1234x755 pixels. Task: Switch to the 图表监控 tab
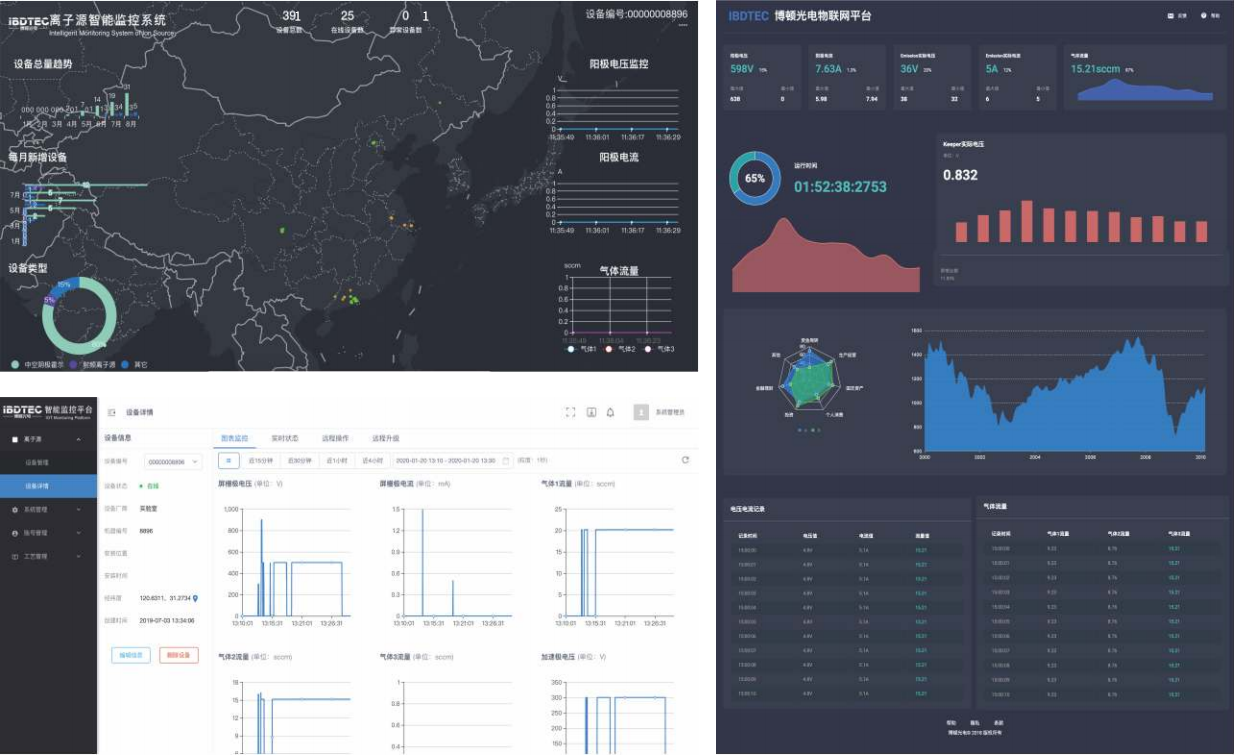pos(234,438)
